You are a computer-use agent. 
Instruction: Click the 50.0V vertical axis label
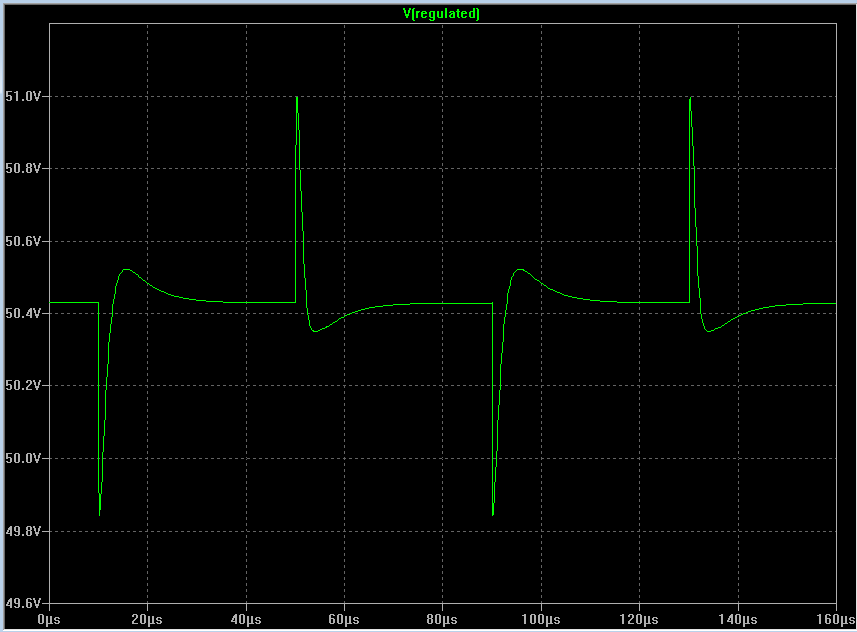pyautogui.click(x=23, y=458)
